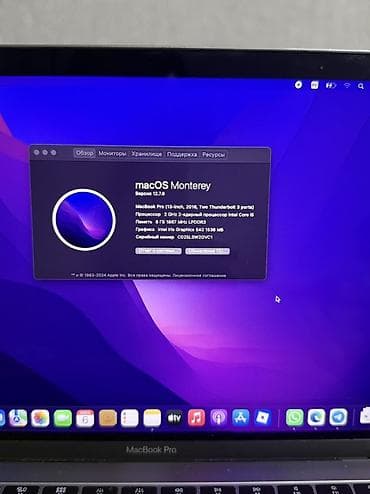Open the red Music app in Dock
370x494 pixels.
click(x=196, y=418)
